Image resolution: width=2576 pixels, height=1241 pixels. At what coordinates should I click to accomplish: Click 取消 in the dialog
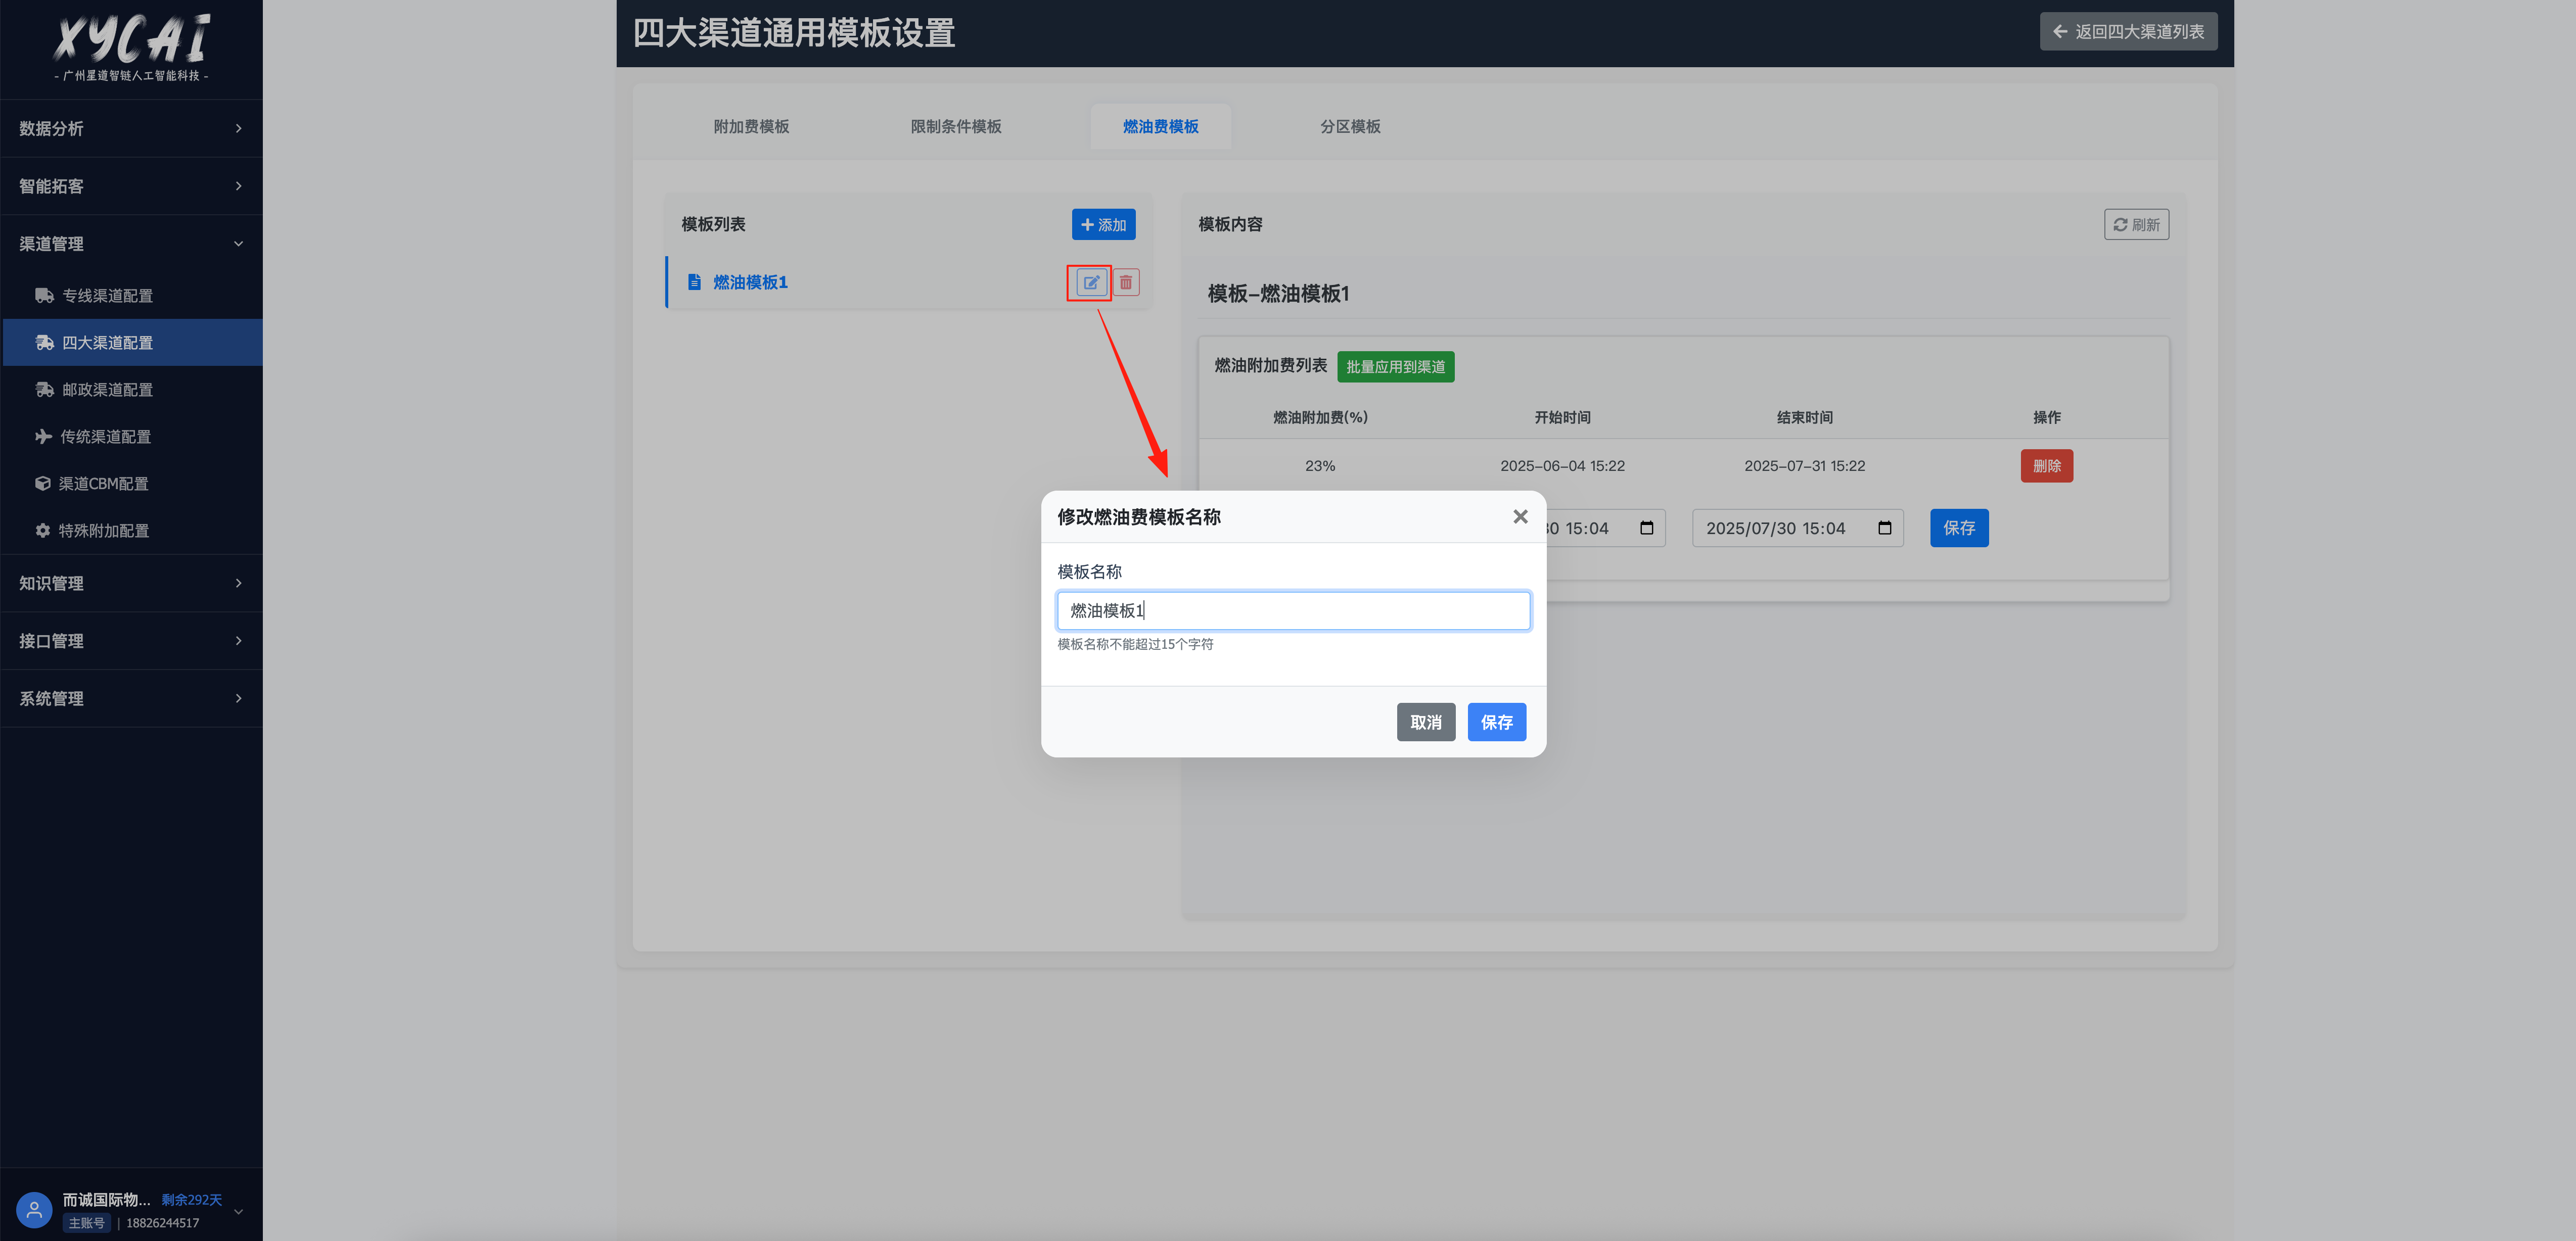coord(1425,722)
